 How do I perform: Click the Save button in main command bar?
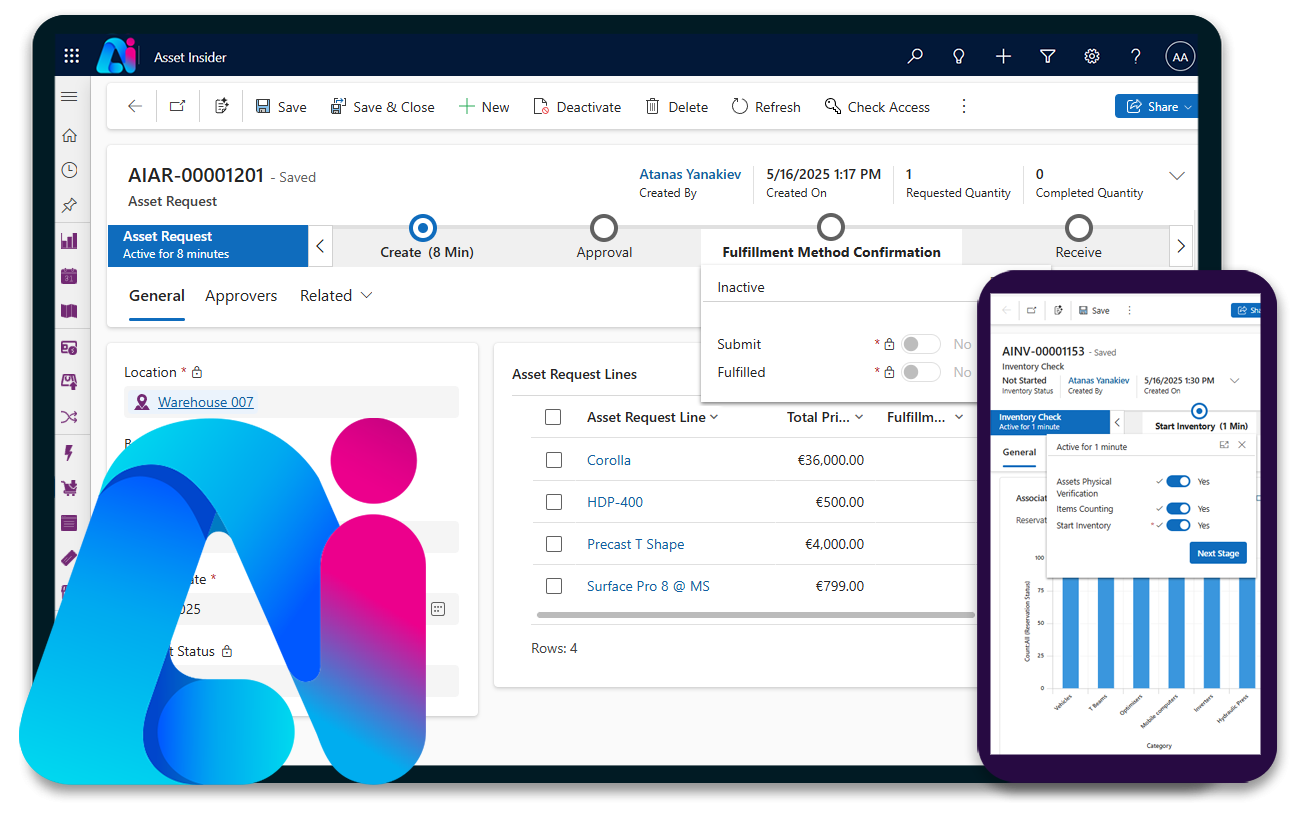281,107
